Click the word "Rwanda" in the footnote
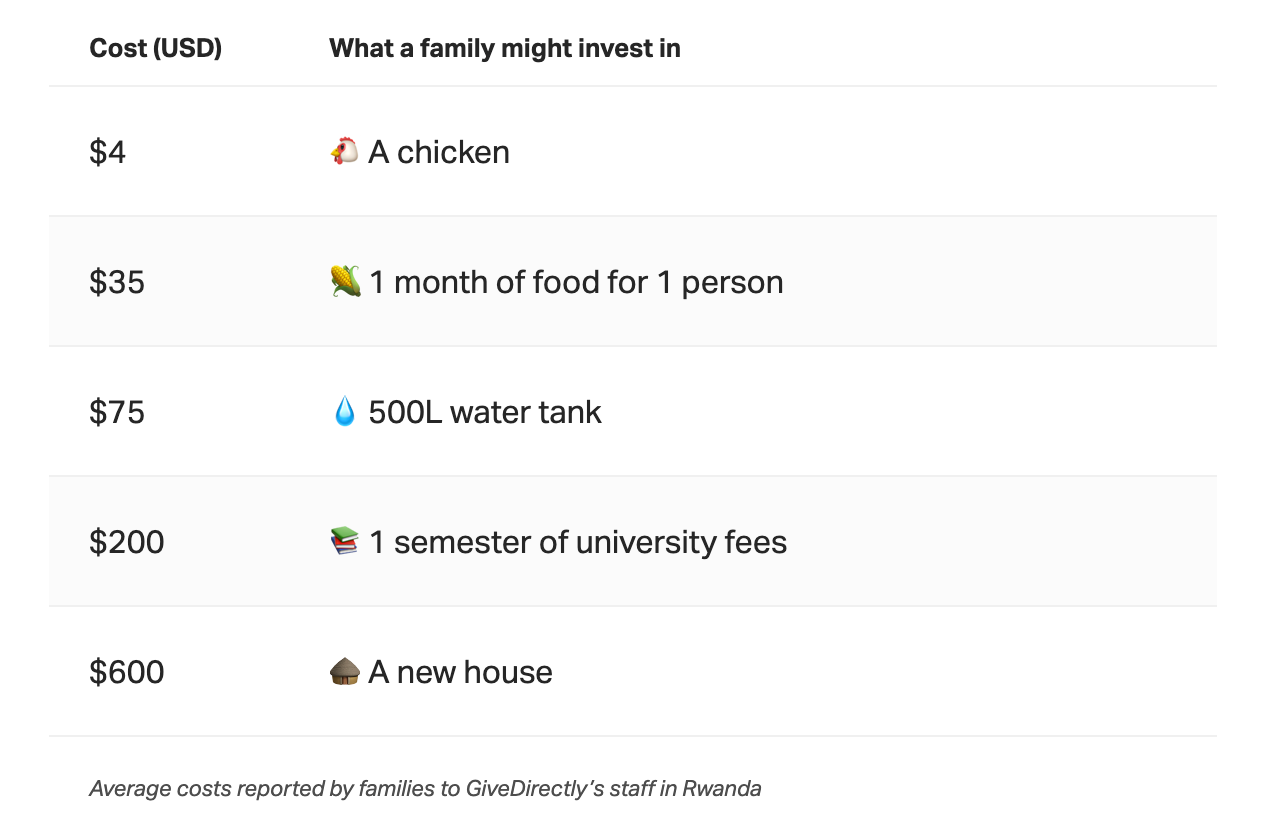 [721, 789]
